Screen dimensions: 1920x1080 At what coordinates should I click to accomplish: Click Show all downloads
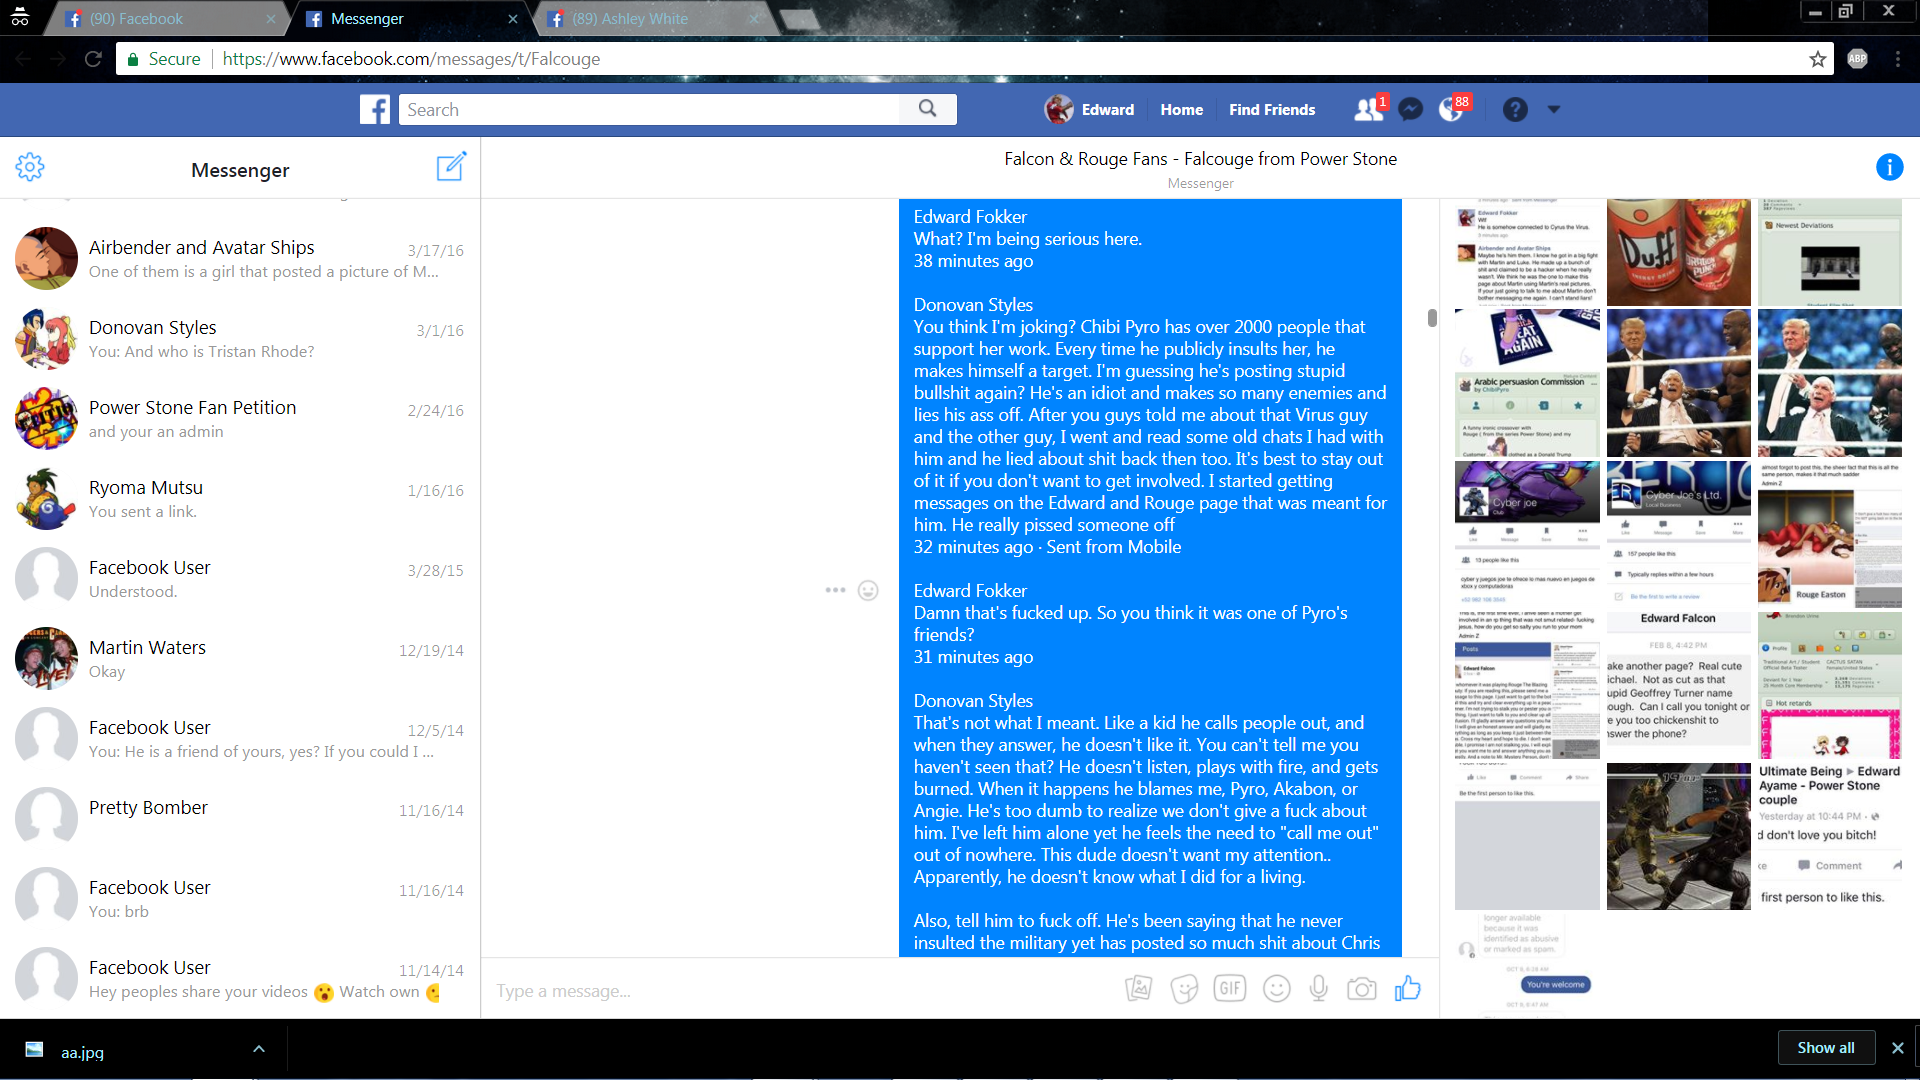[1825, 1047]
